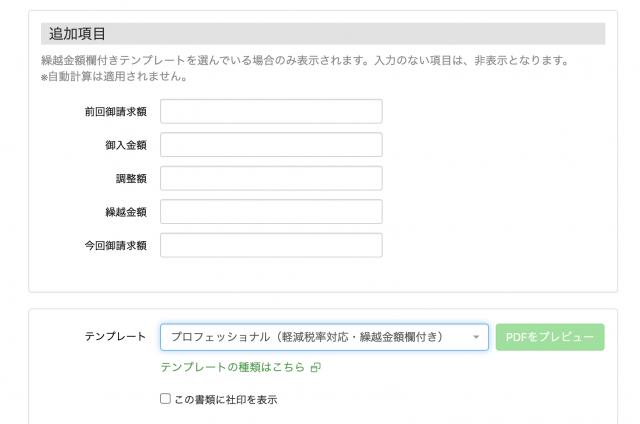Click the 調整額 label
640x424 pixels.
[x=131, y=178]
